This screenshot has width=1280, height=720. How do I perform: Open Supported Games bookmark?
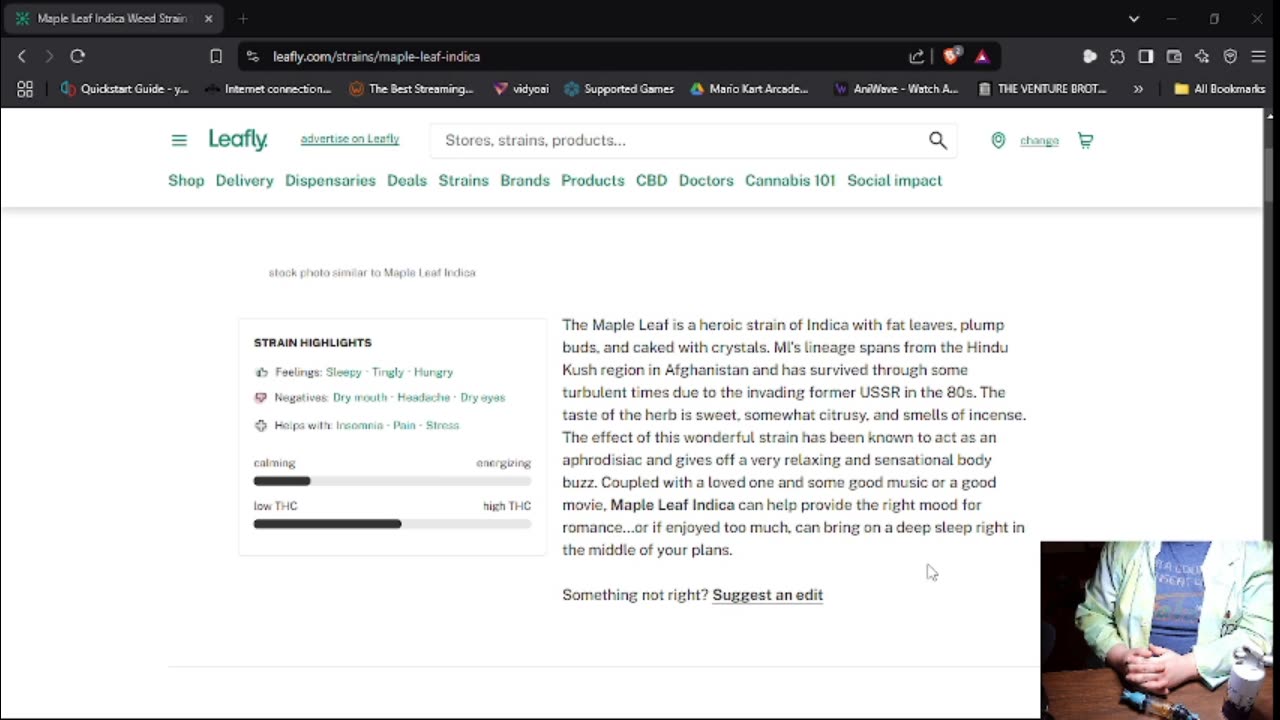click(x=619, y=88)
